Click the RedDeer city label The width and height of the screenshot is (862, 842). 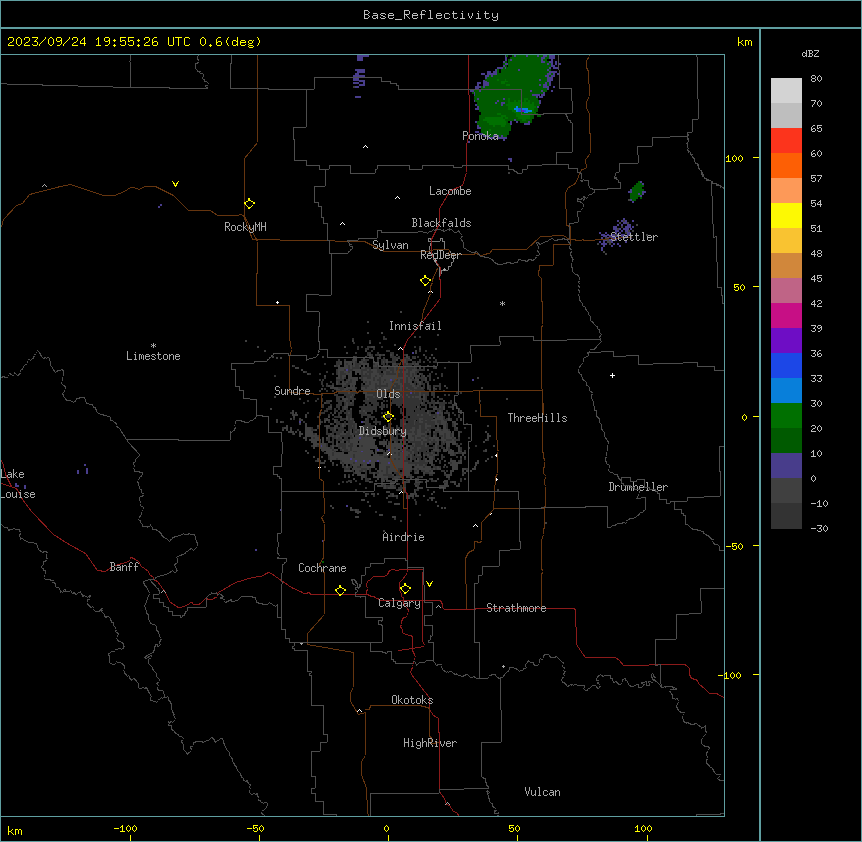click(x=440, y=255)
